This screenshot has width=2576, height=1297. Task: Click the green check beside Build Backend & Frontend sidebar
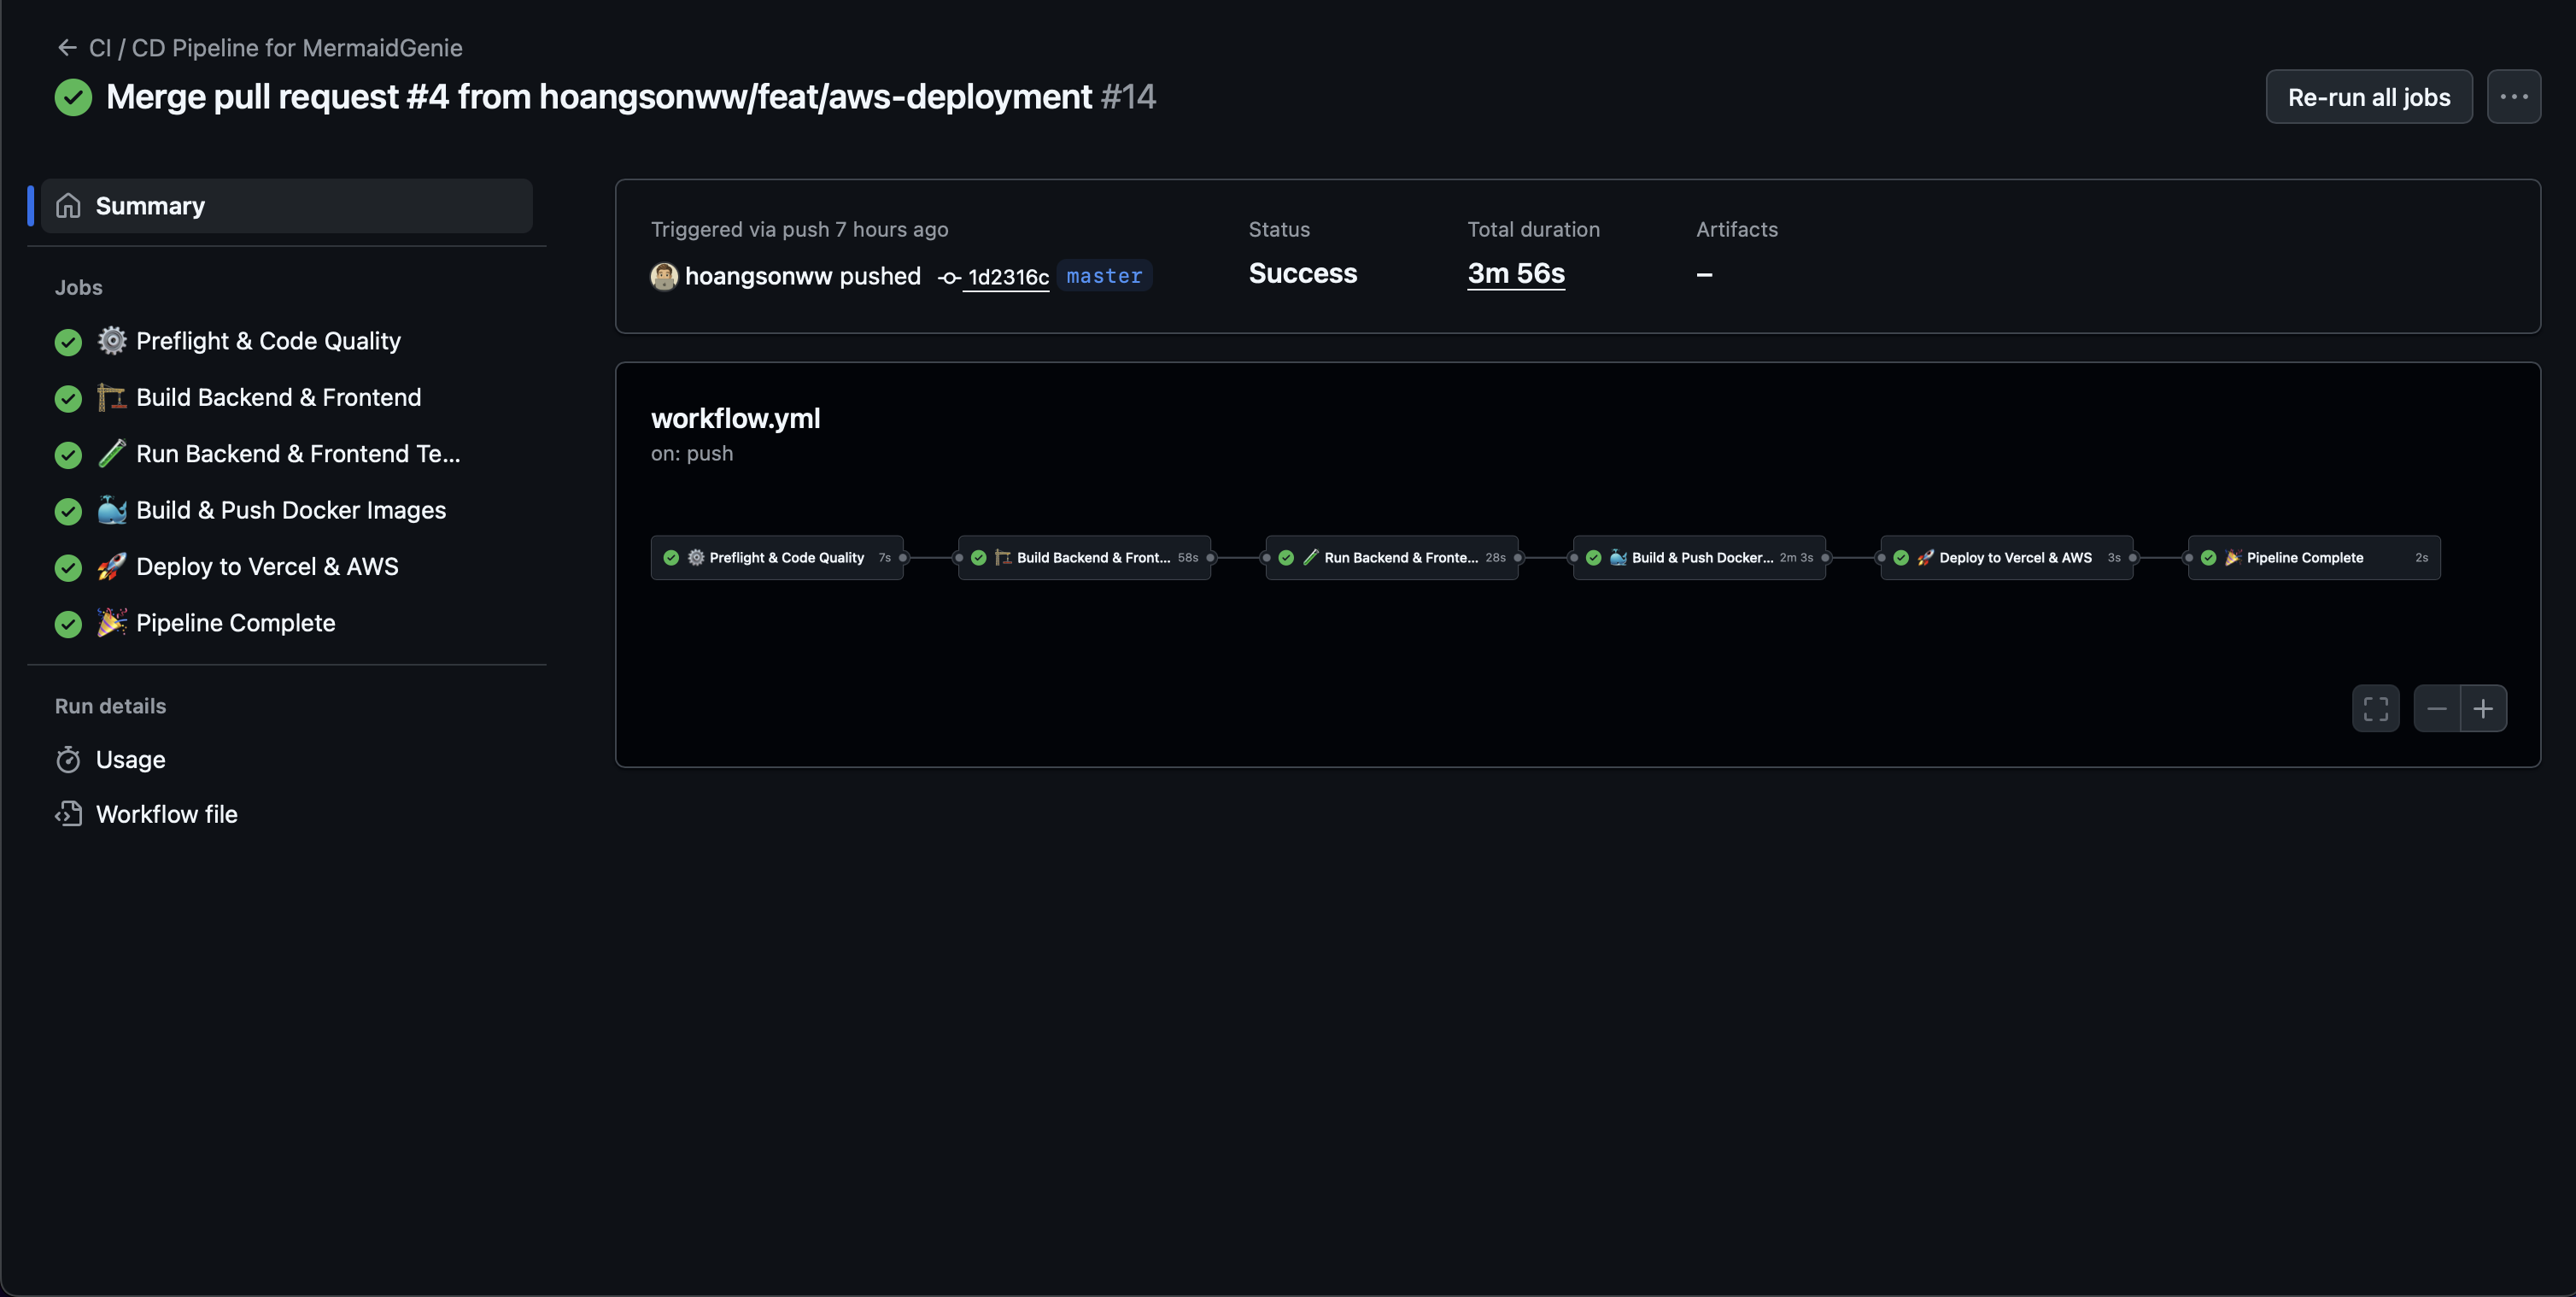click(68, 398)
